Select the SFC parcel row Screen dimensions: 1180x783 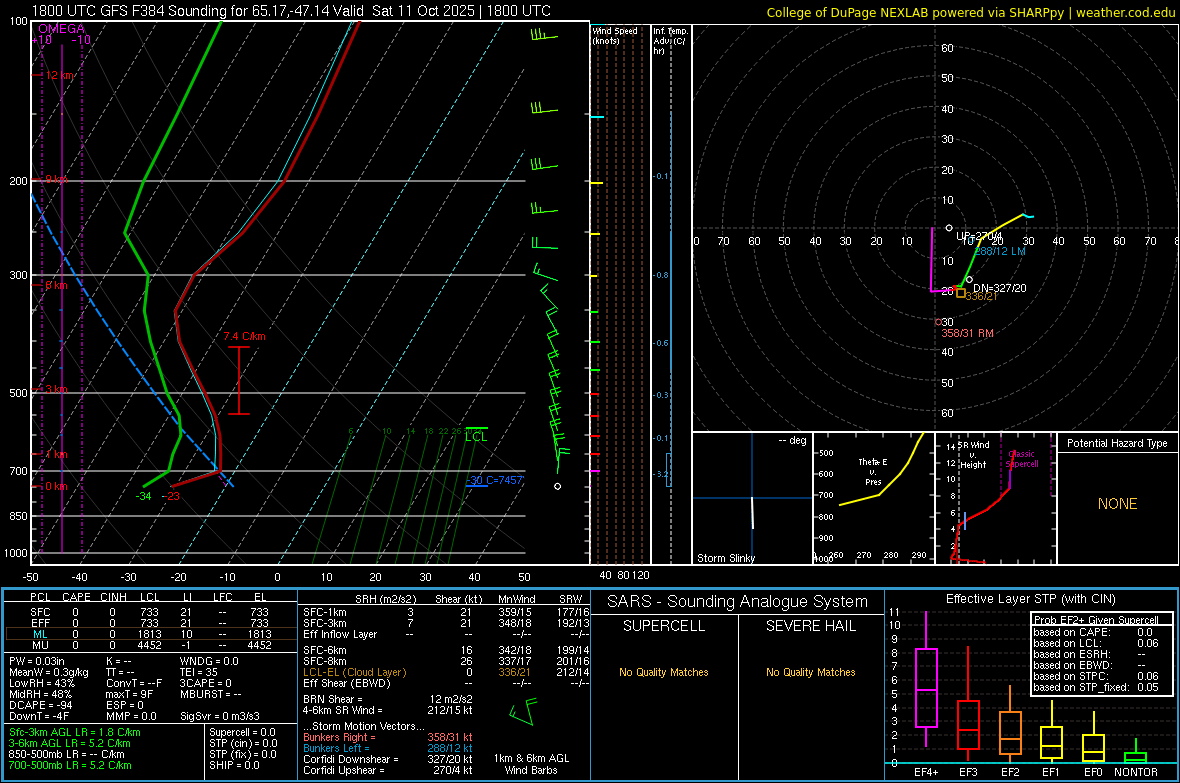pyautogui.click(x=151, y=613)
